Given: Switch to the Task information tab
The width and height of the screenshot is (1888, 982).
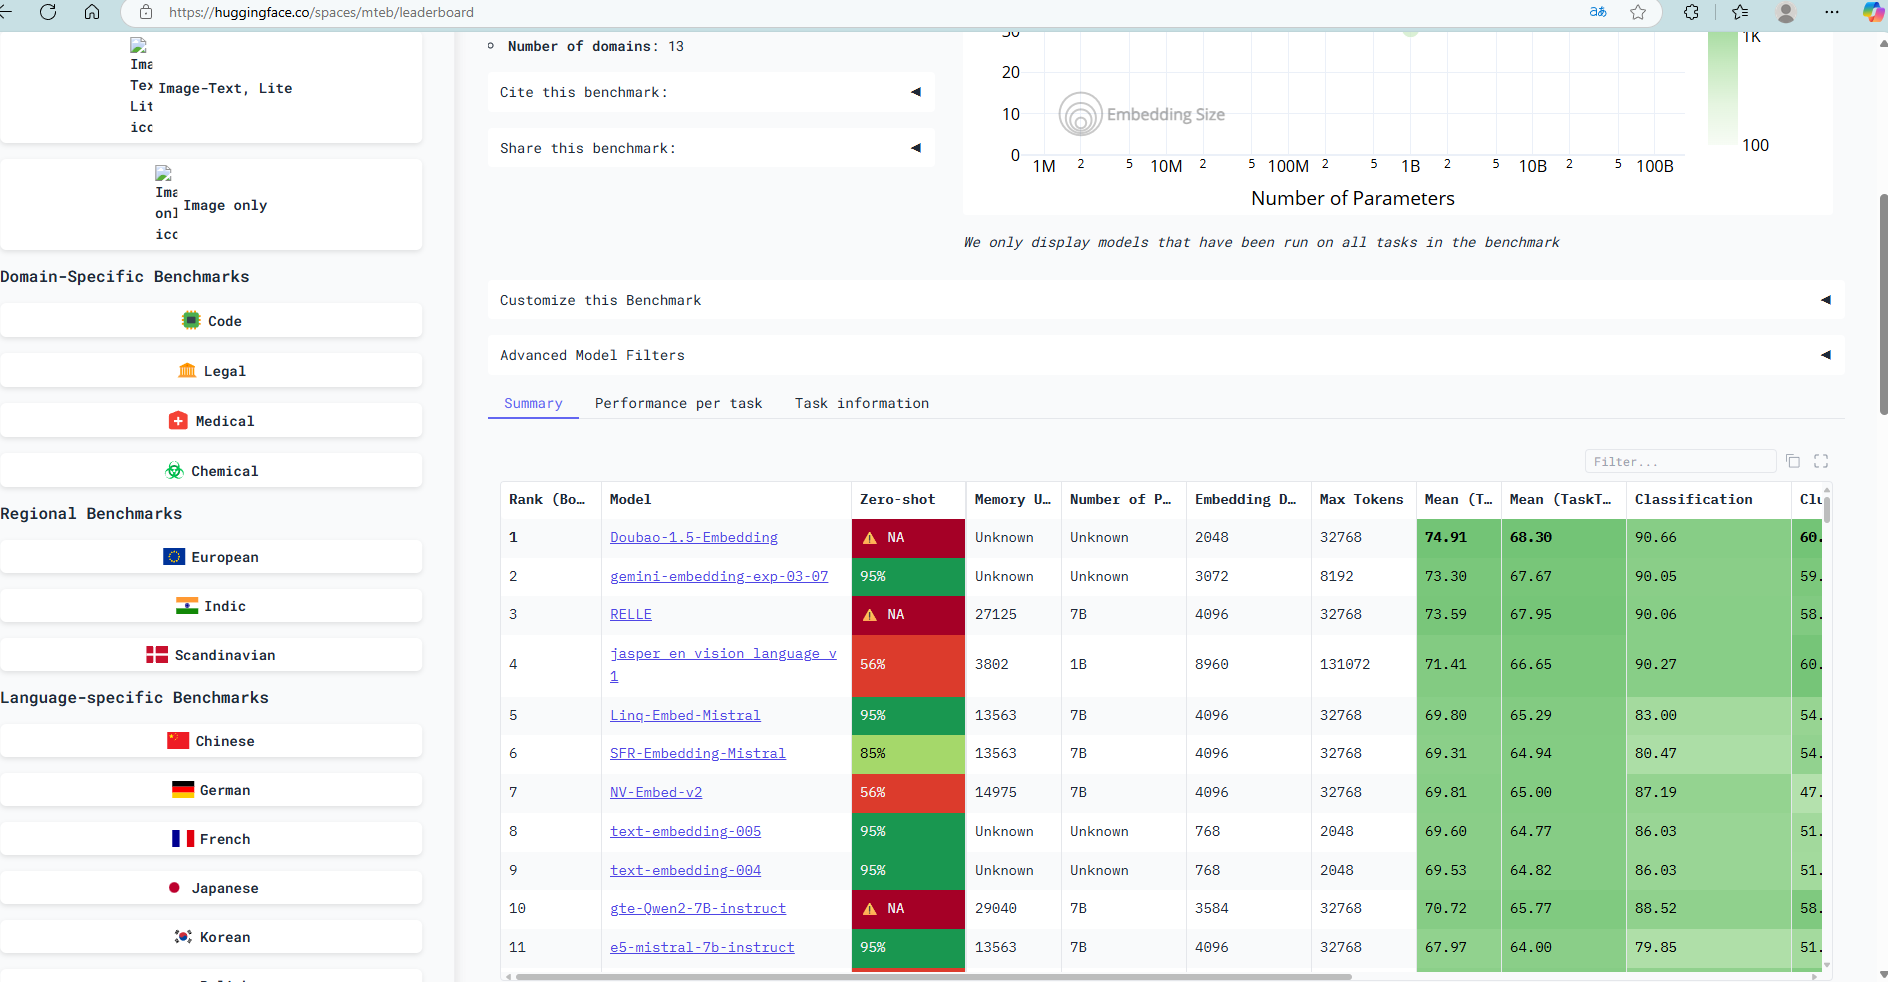Looking at the screenshot, I should 862,403.
